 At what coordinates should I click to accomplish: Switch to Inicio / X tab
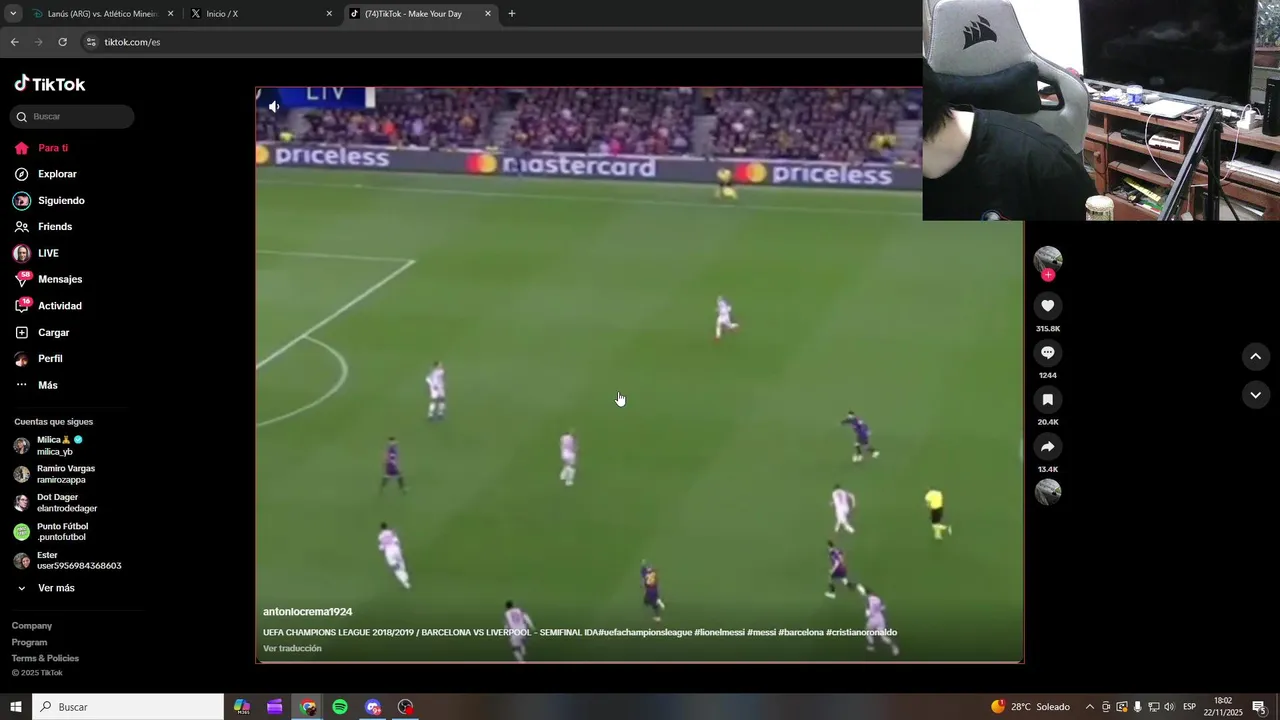(x=260, y=14)
